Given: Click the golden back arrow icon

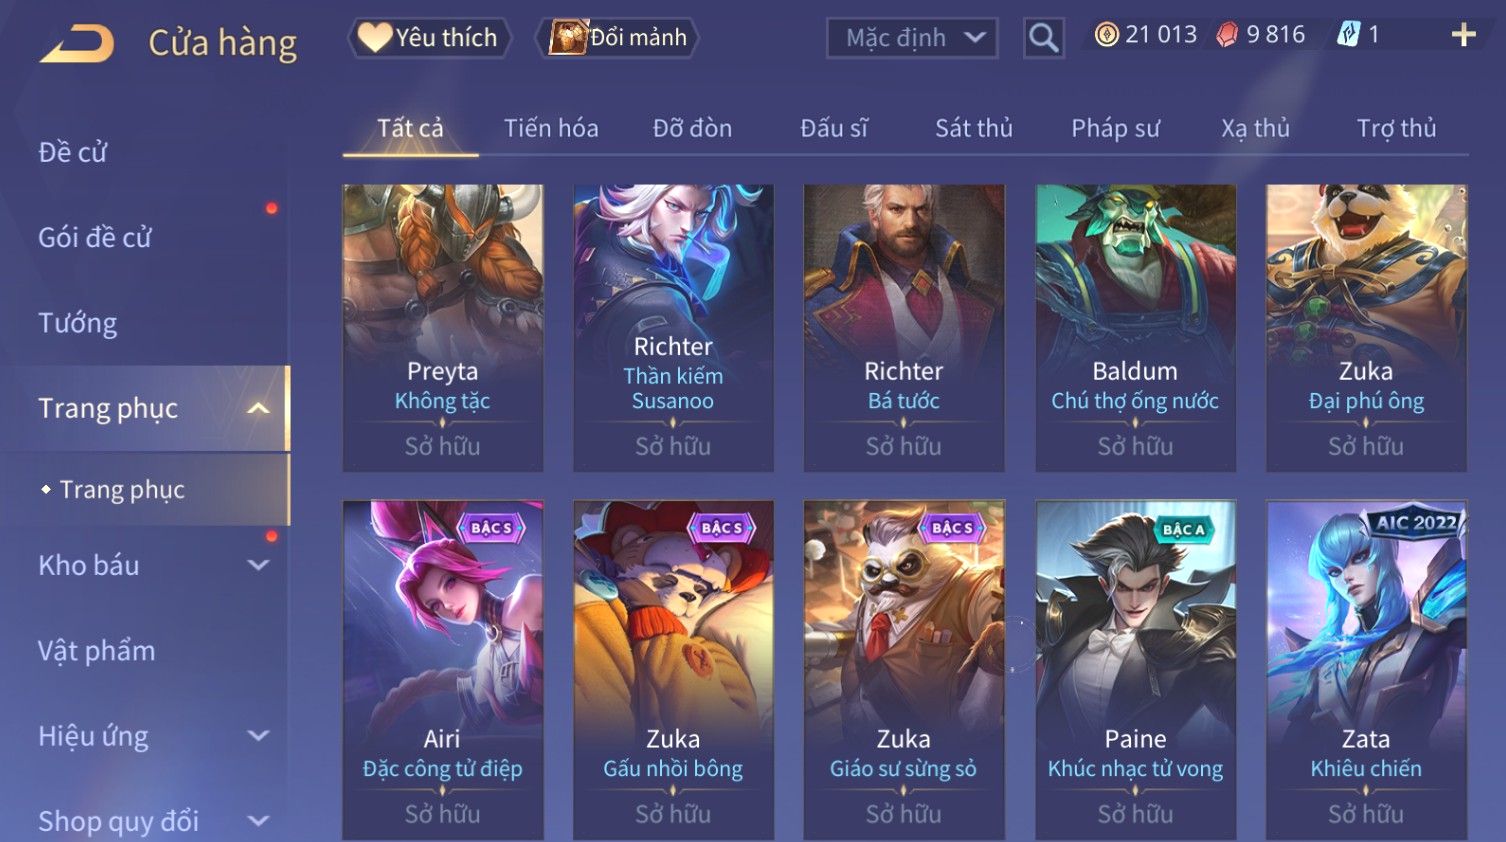Looking at the screenshot, I should click(x=77, y=44).
